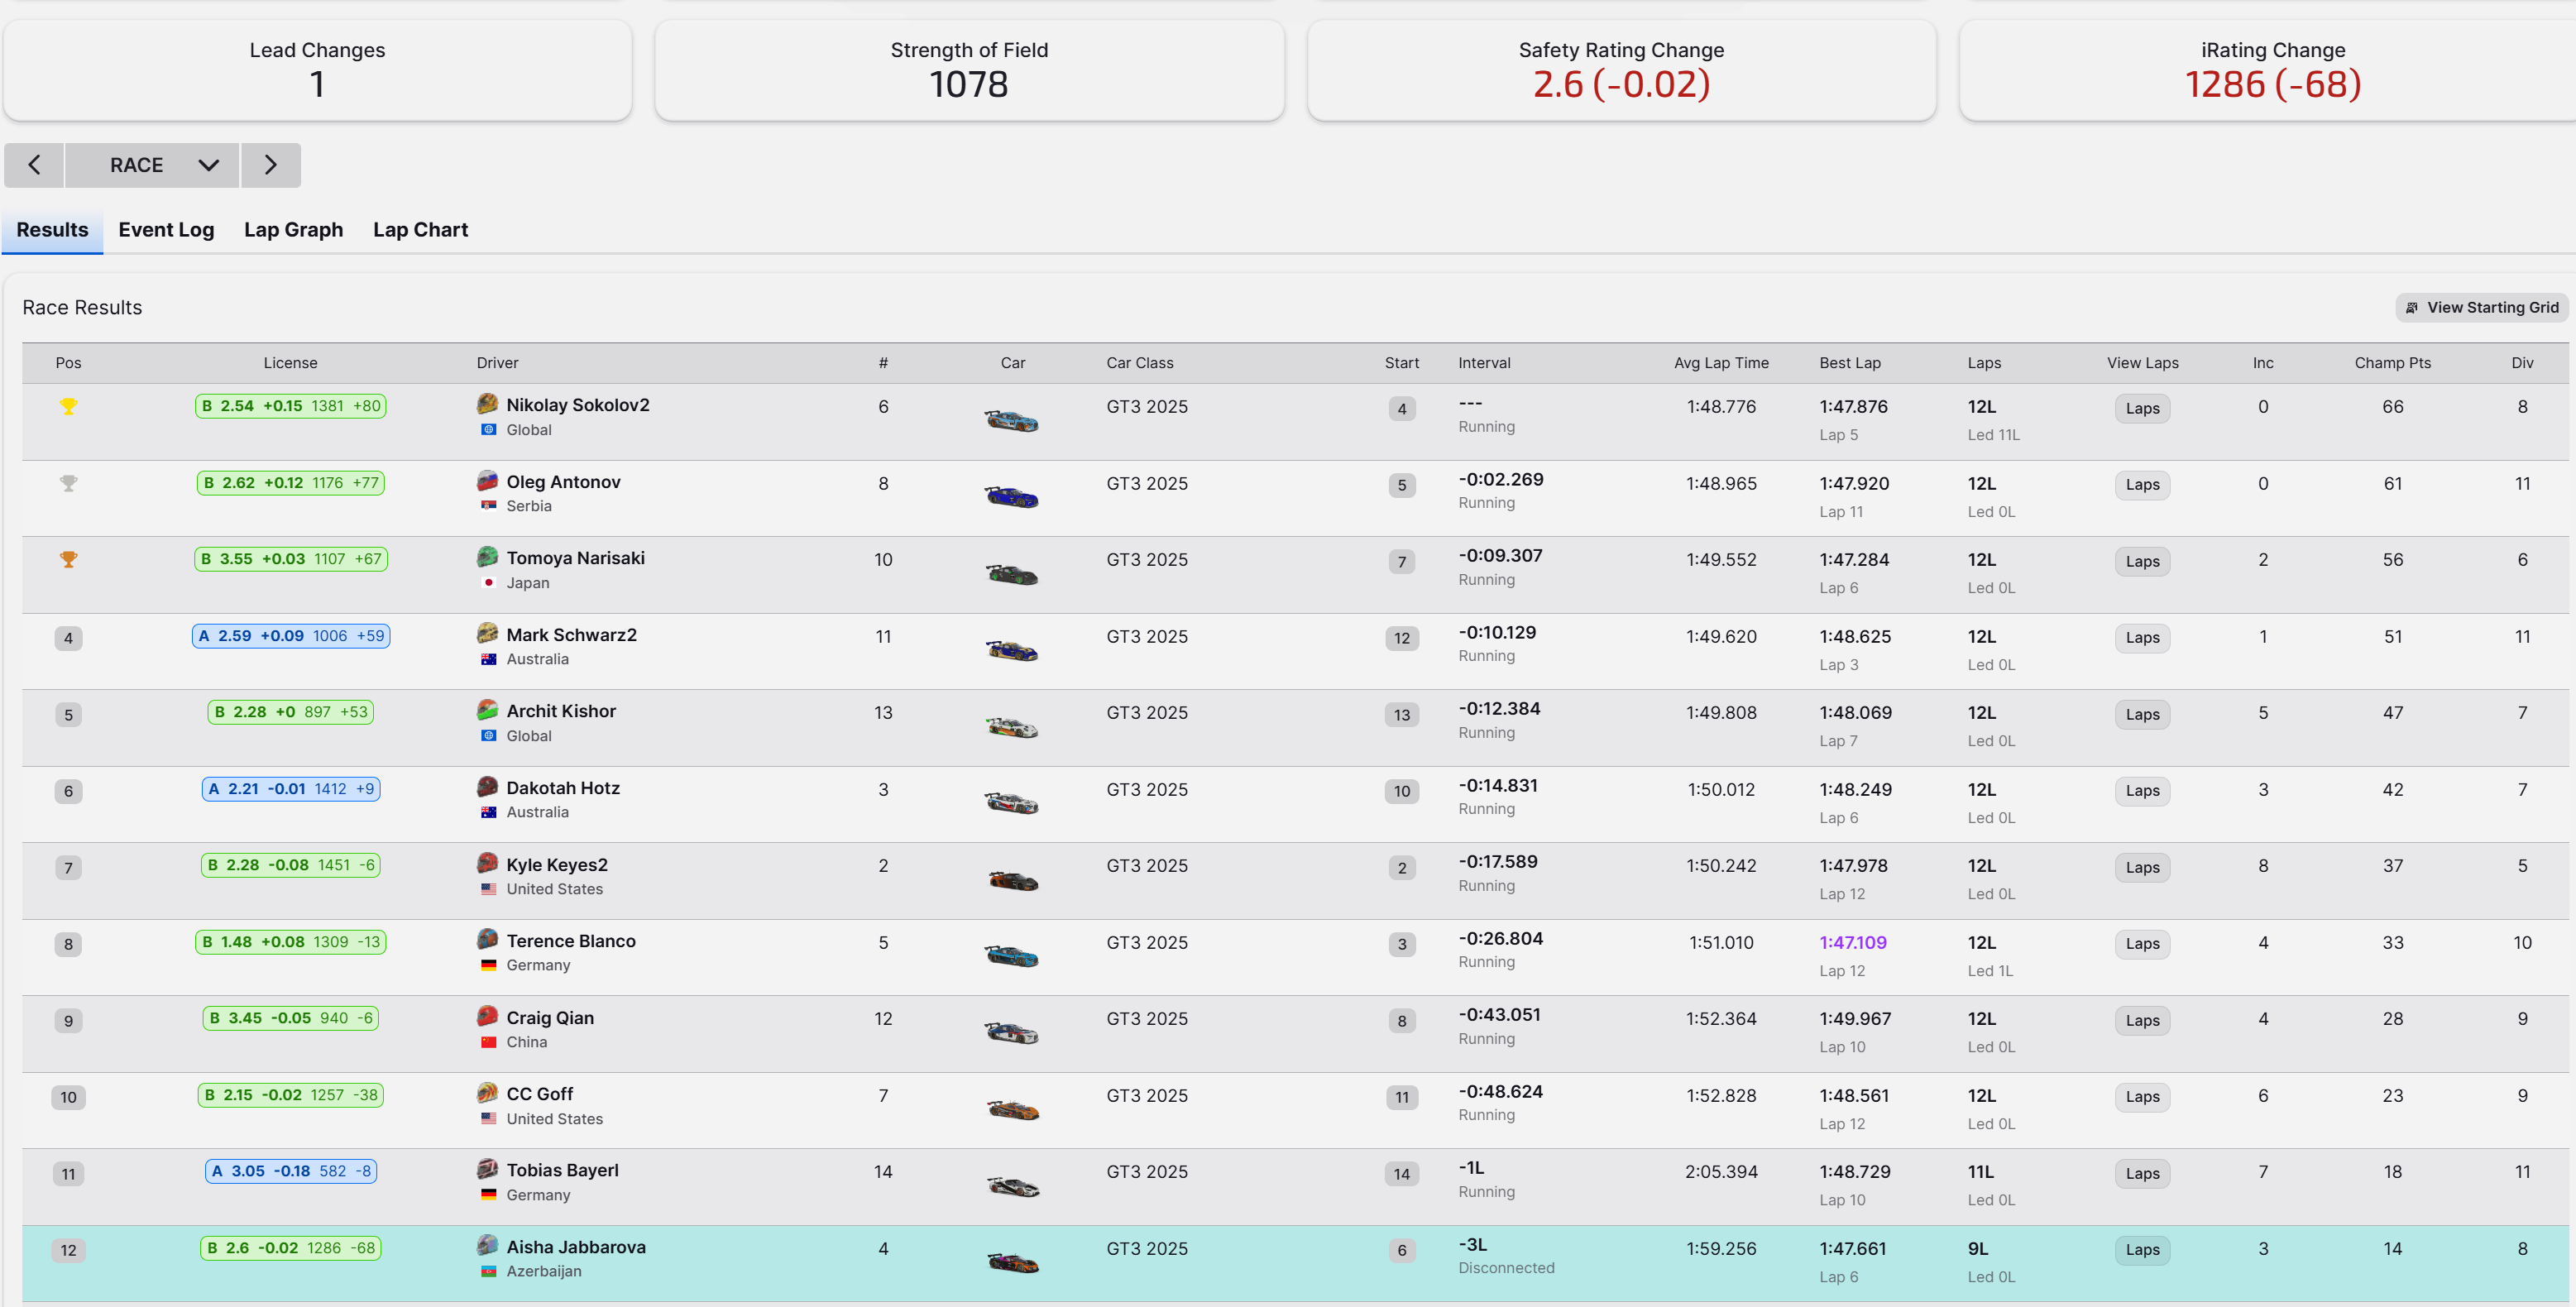The image size is (2576, 1307).
Task: Click the Tobias Bayerl driver name link
Action: point(562,1170)
